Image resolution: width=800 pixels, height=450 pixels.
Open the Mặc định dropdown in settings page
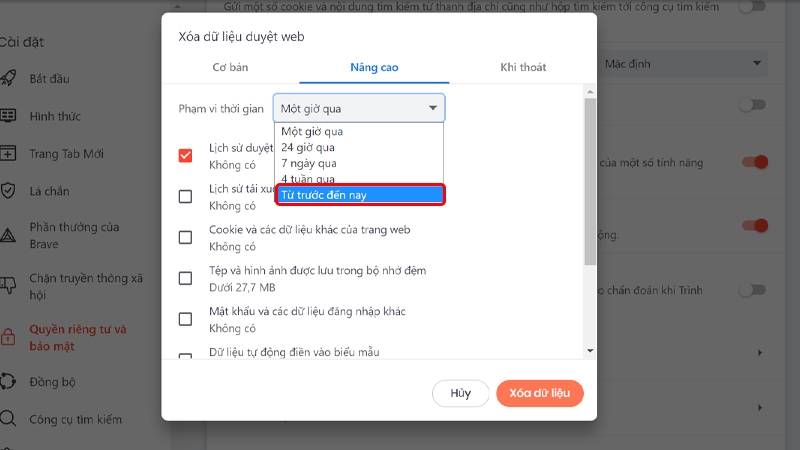tap(683, 64)
